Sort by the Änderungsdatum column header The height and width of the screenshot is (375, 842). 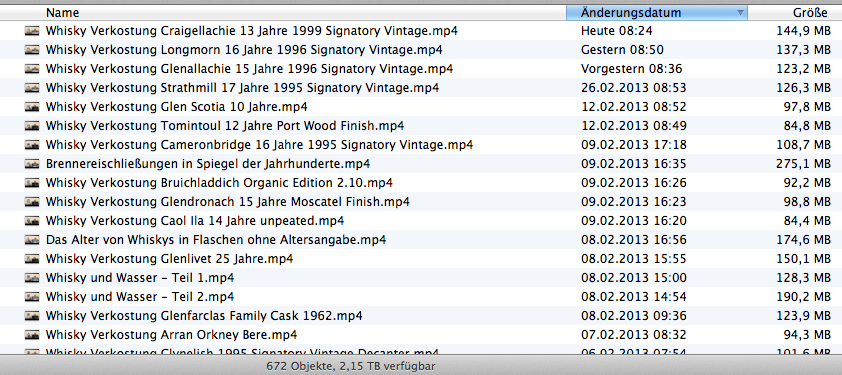[657, 12]
